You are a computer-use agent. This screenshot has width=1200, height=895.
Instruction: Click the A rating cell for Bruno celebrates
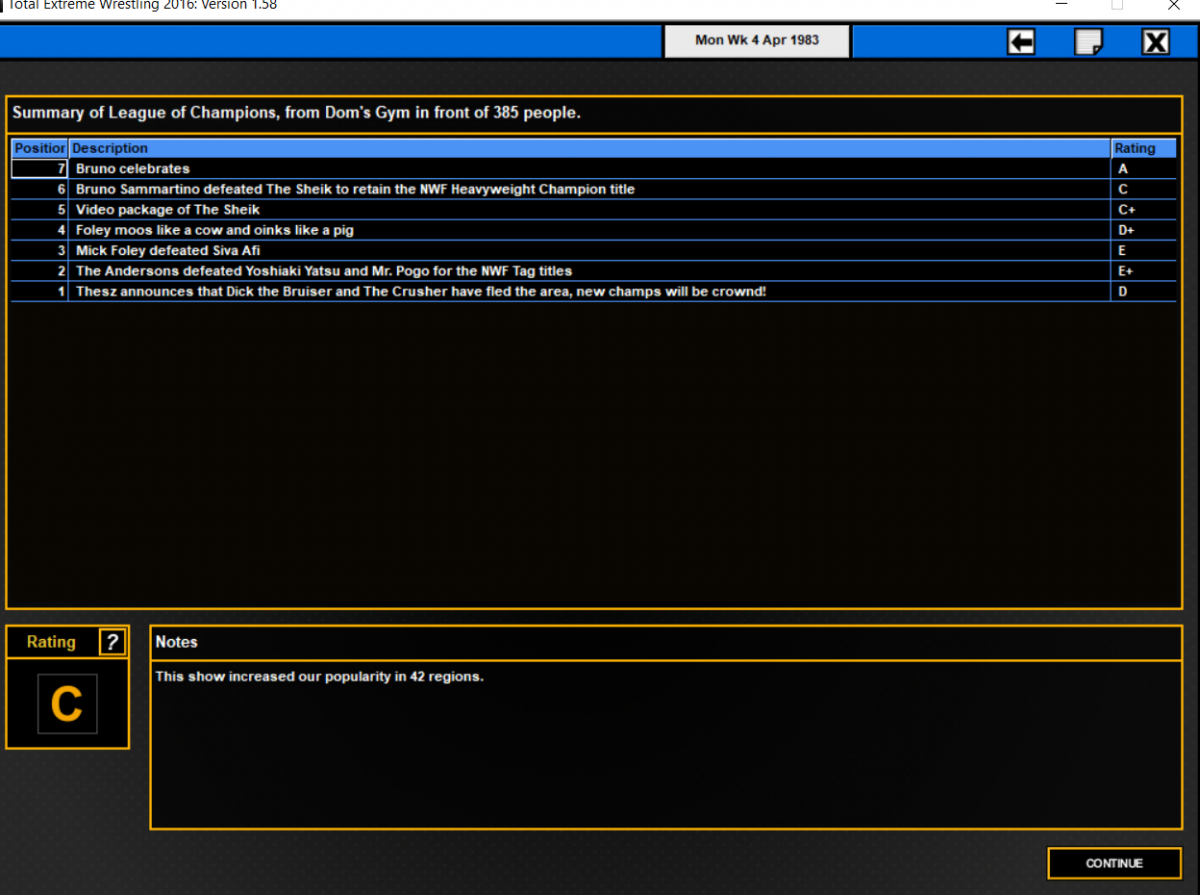[x=1144, y=169]
